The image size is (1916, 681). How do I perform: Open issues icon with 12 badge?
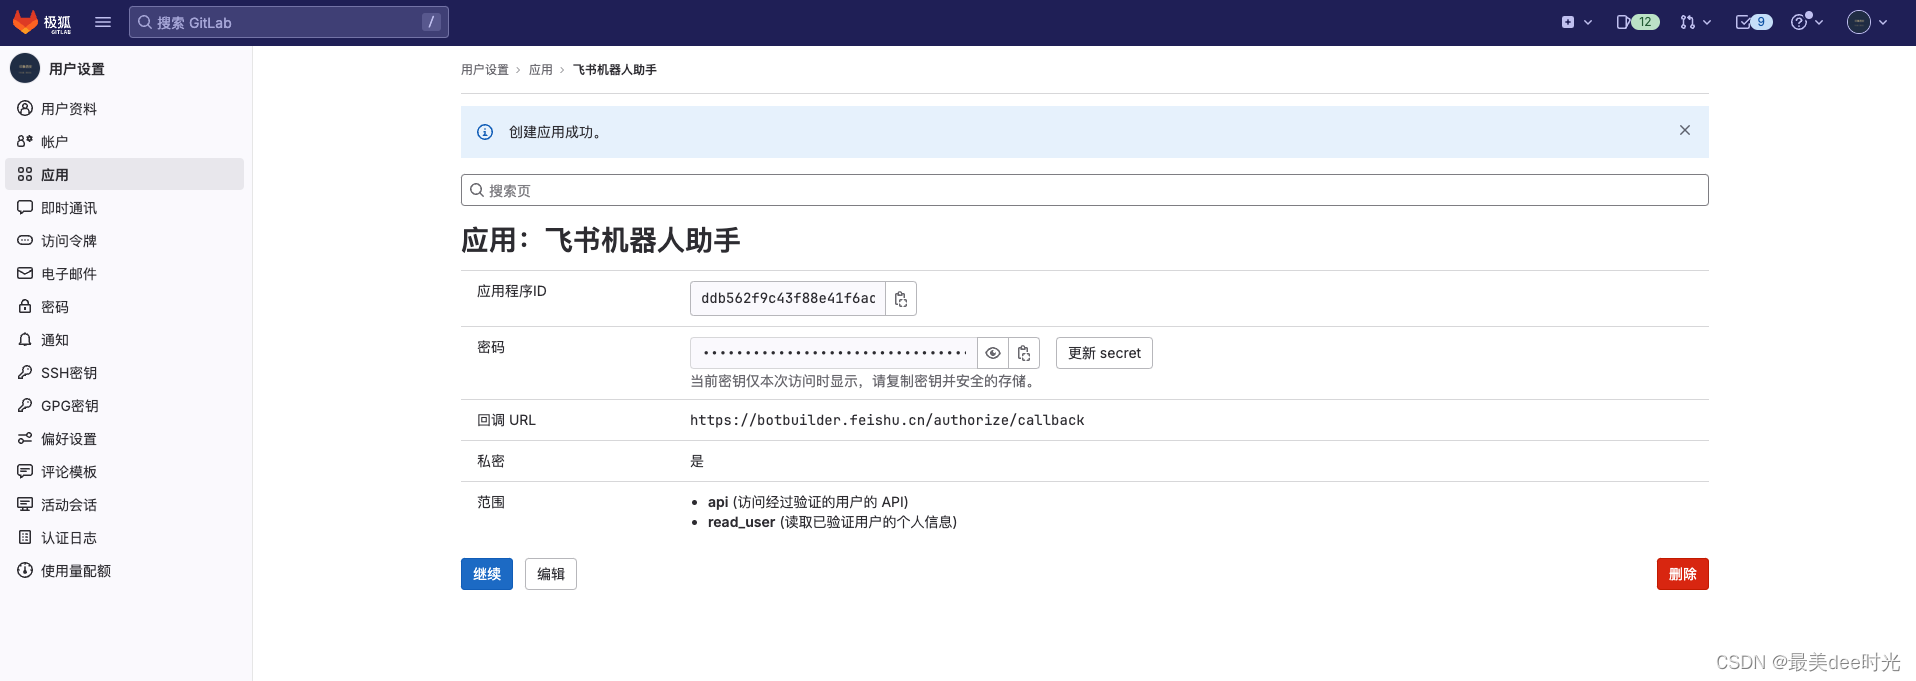point(1638,22)
